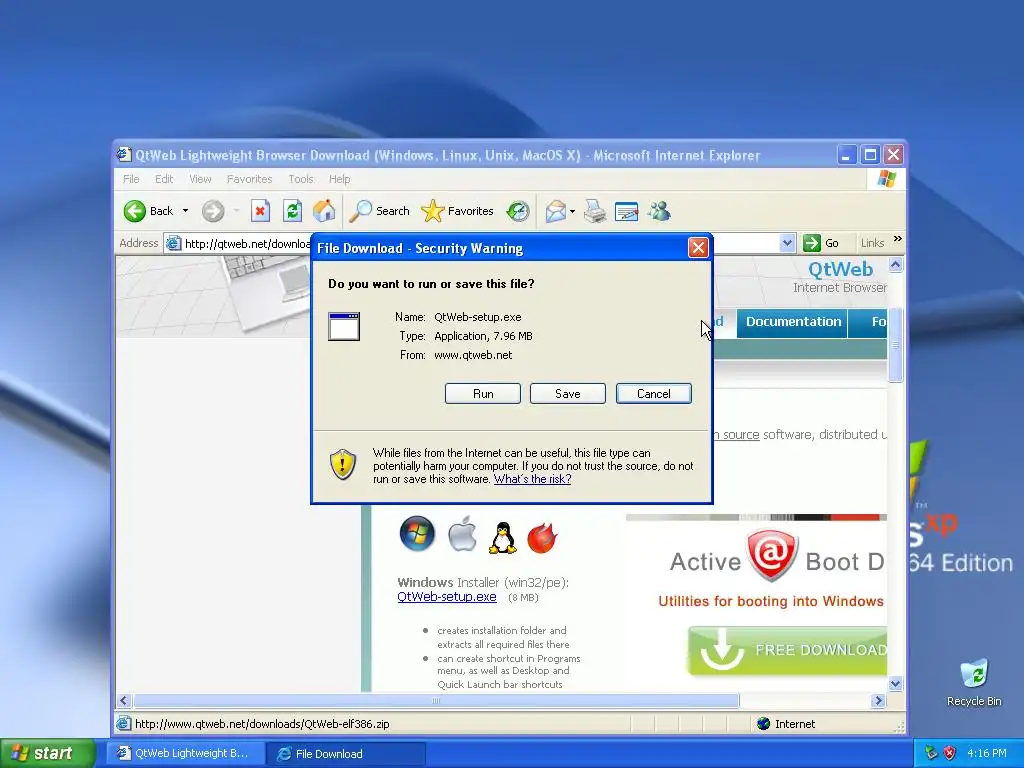Click the Links toolbar label
This screenshot has width=1024, height=768.
pos(872,243)
